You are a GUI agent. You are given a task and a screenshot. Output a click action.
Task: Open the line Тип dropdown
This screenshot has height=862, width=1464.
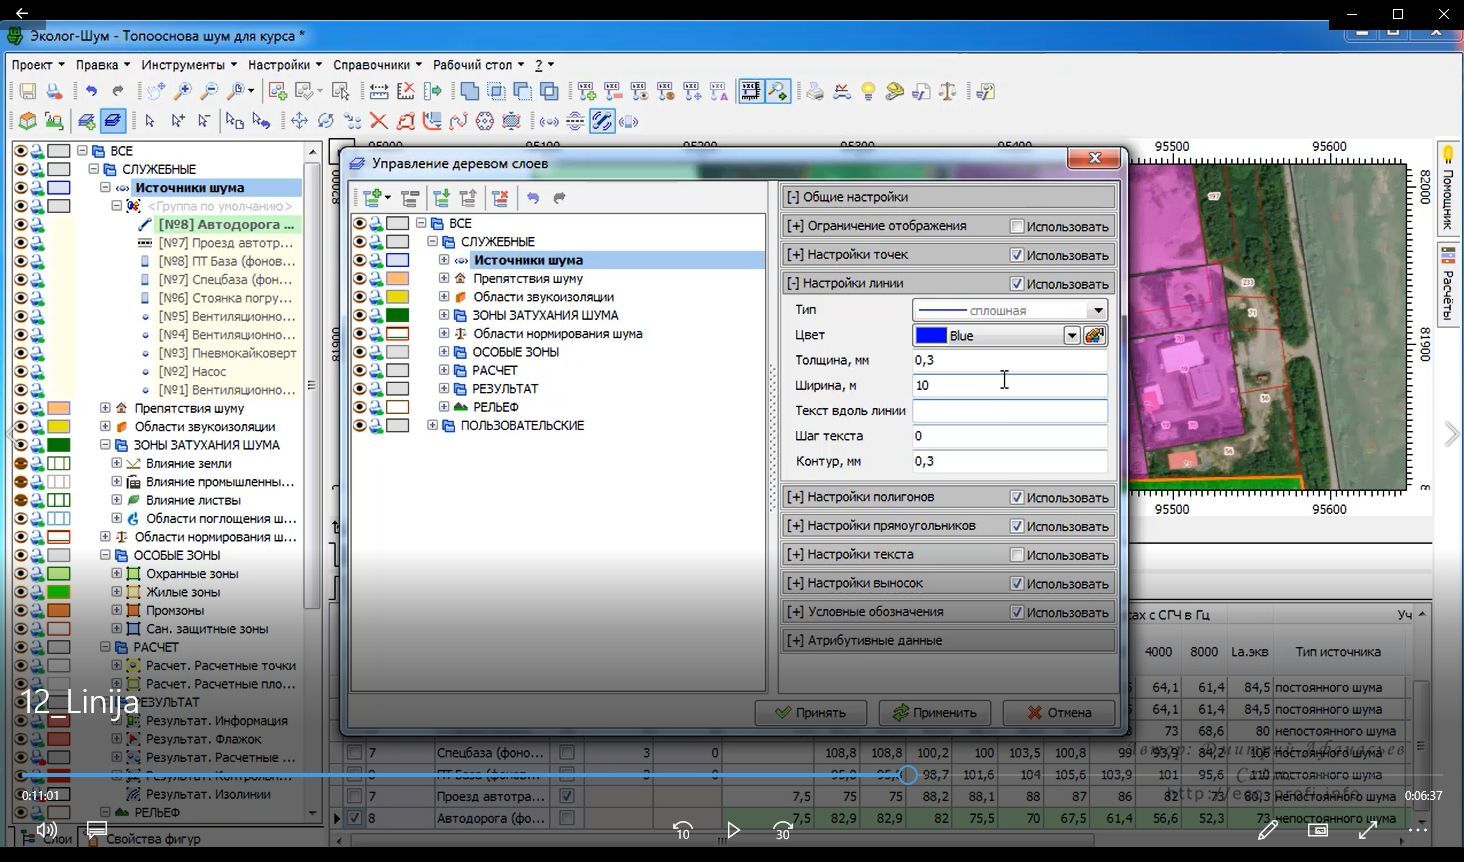1097,310
